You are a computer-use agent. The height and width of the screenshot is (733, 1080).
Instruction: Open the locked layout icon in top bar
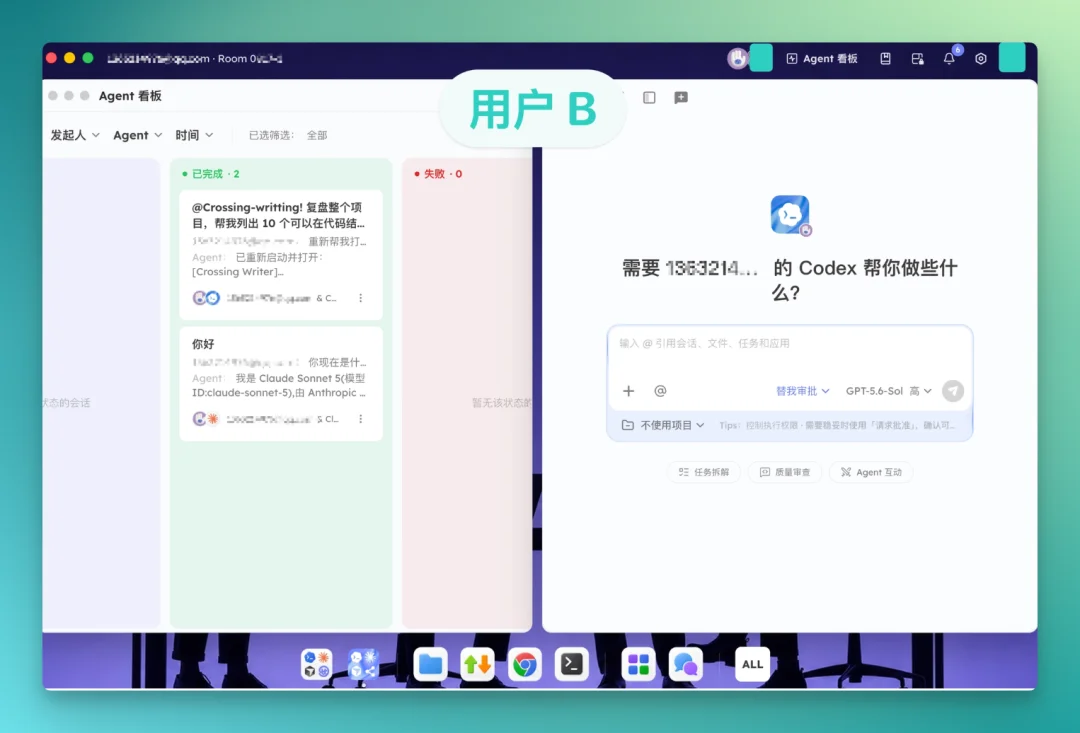click(x=917, y=59)
